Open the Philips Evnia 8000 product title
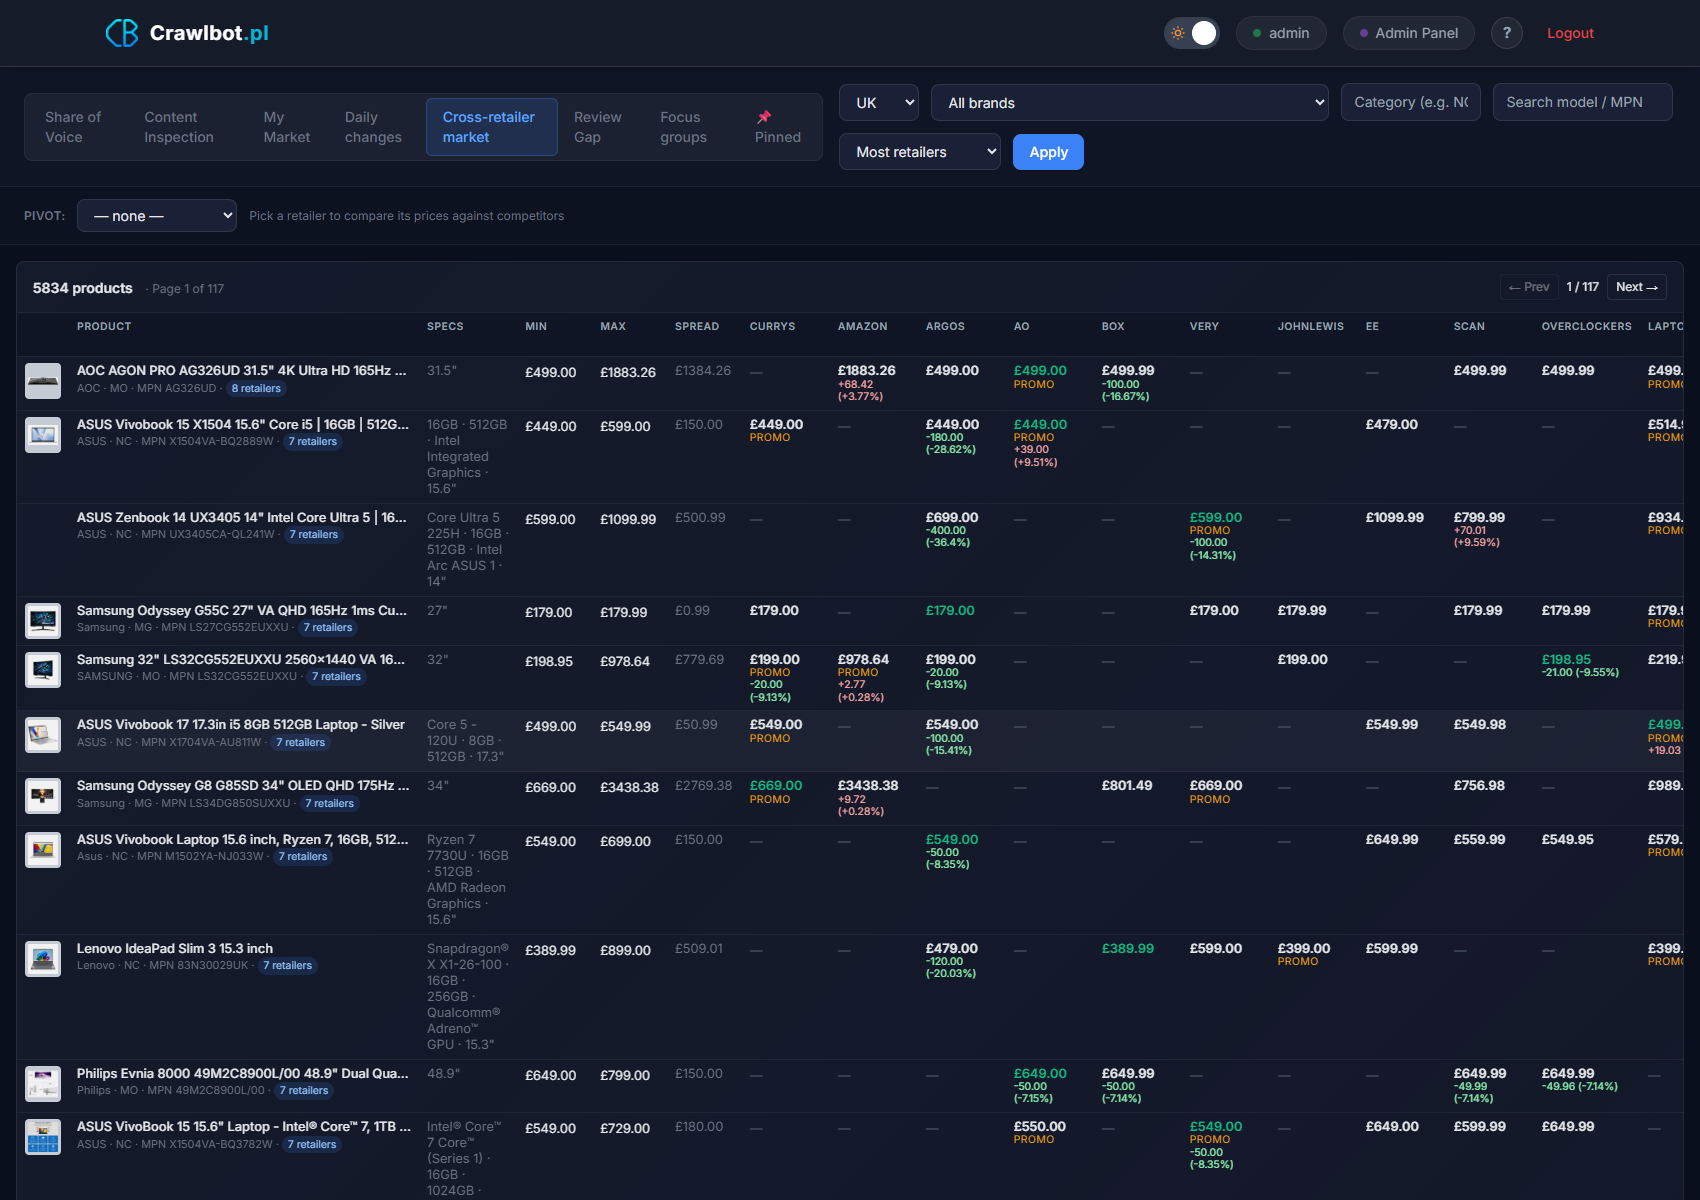This screenshot has height=1200, width=1700. tap(243, 1074)
